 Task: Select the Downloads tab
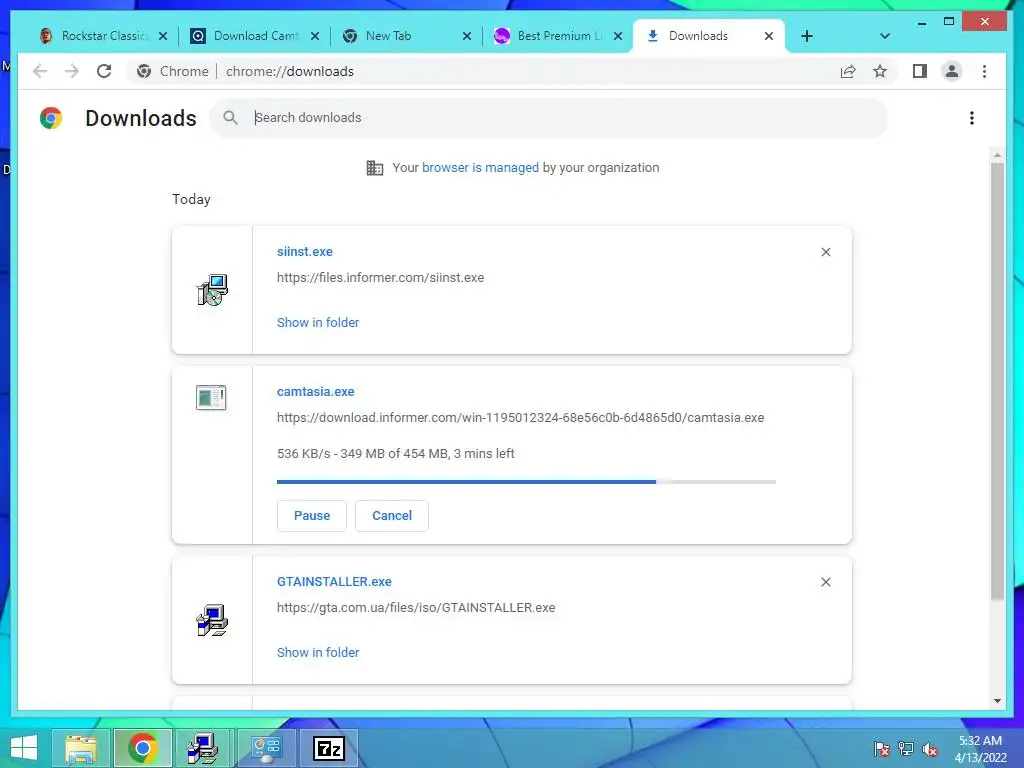pos(708,36)
